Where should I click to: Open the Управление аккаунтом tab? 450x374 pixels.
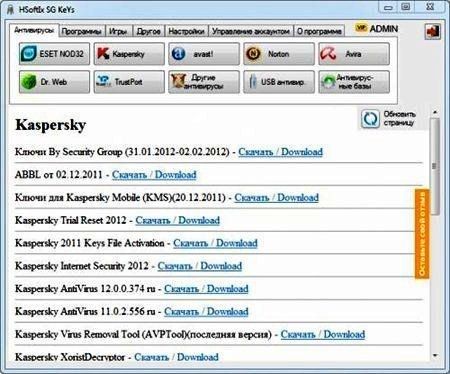tap(251, 31)
